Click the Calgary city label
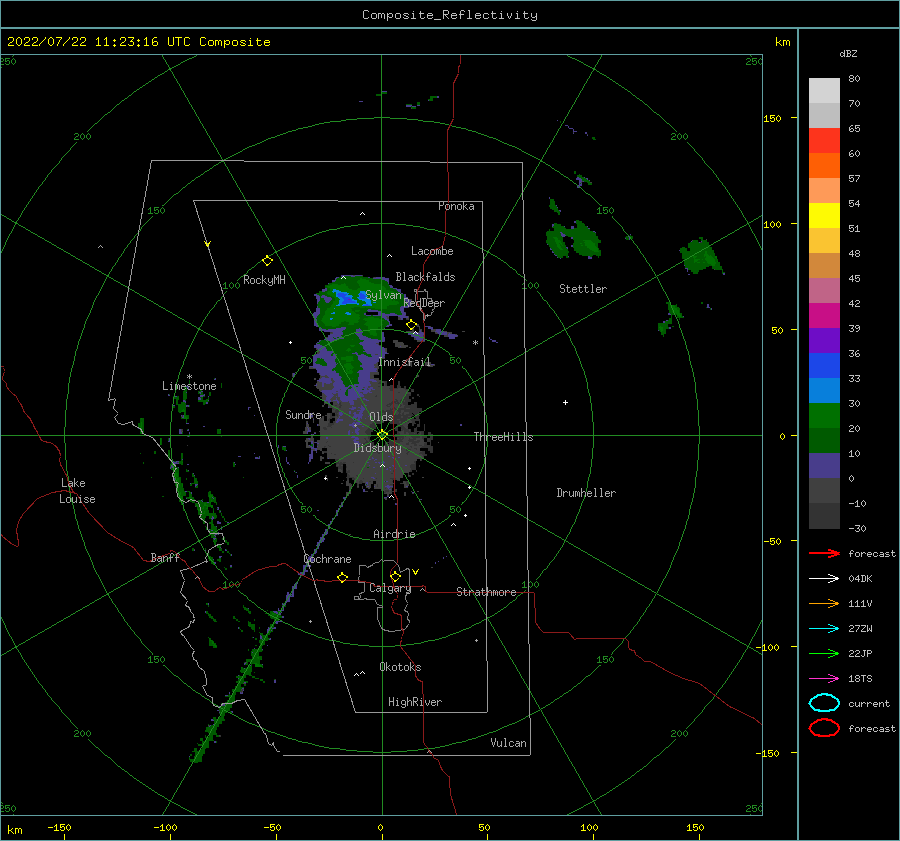Image resolution: width=900 pixels, height=841 pixels. 390,588
